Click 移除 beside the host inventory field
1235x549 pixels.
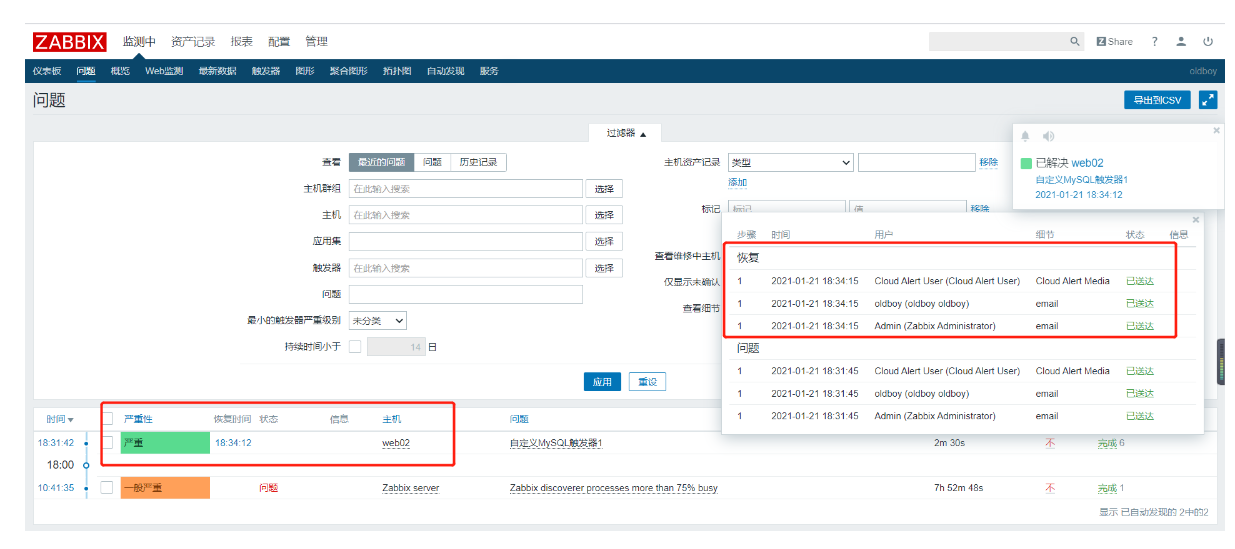988,162
